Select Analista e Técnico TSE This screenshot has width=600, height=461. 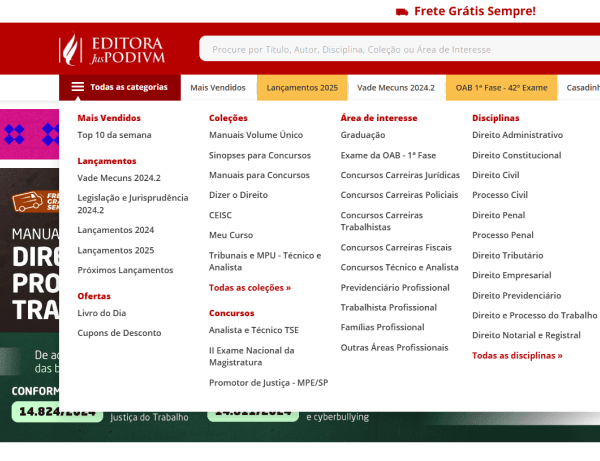tap(254, 330)
